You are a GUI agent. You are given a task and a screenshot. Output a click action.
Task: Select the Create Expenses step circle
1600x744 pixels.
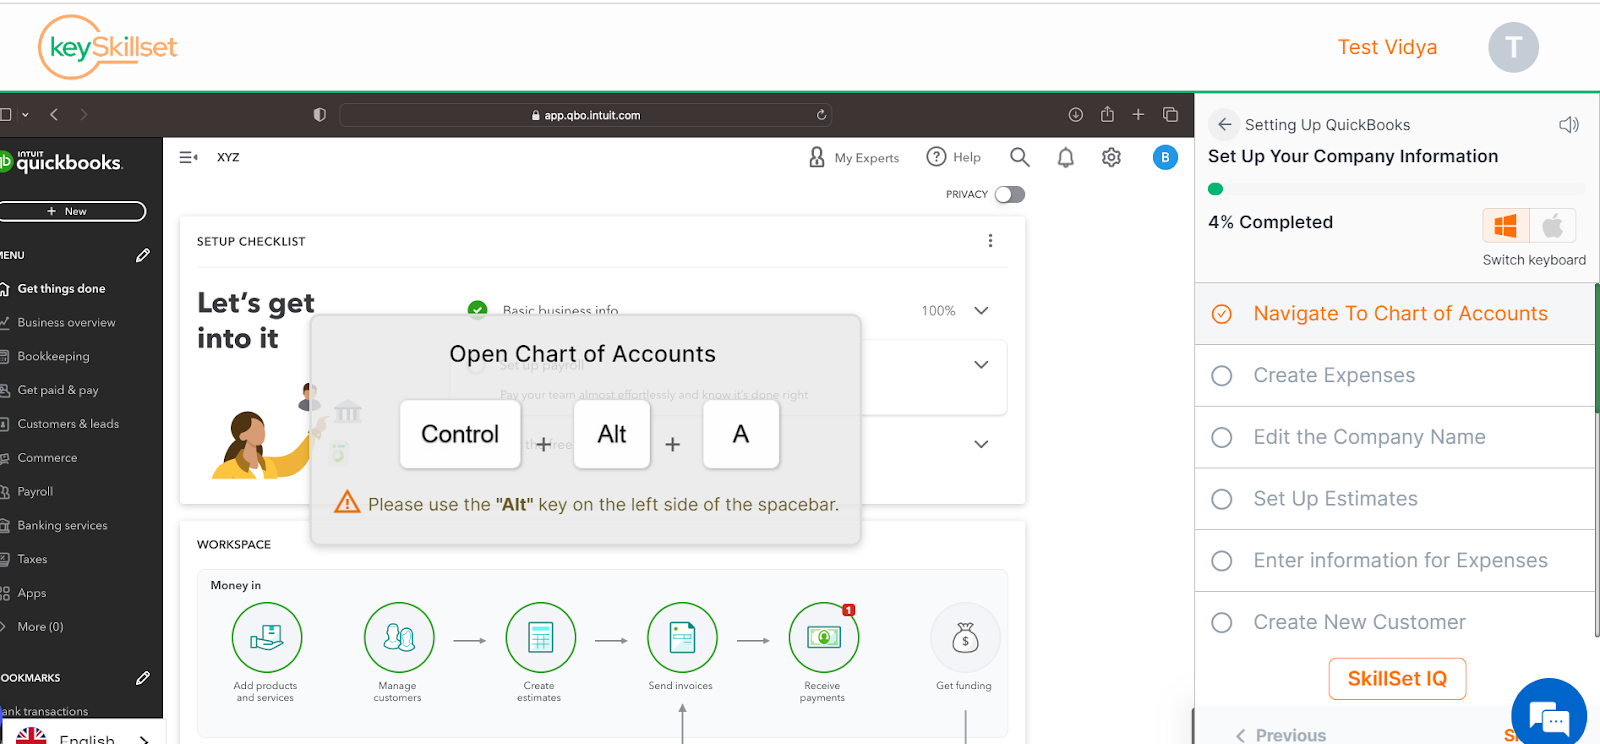(x=1221, y=376)
